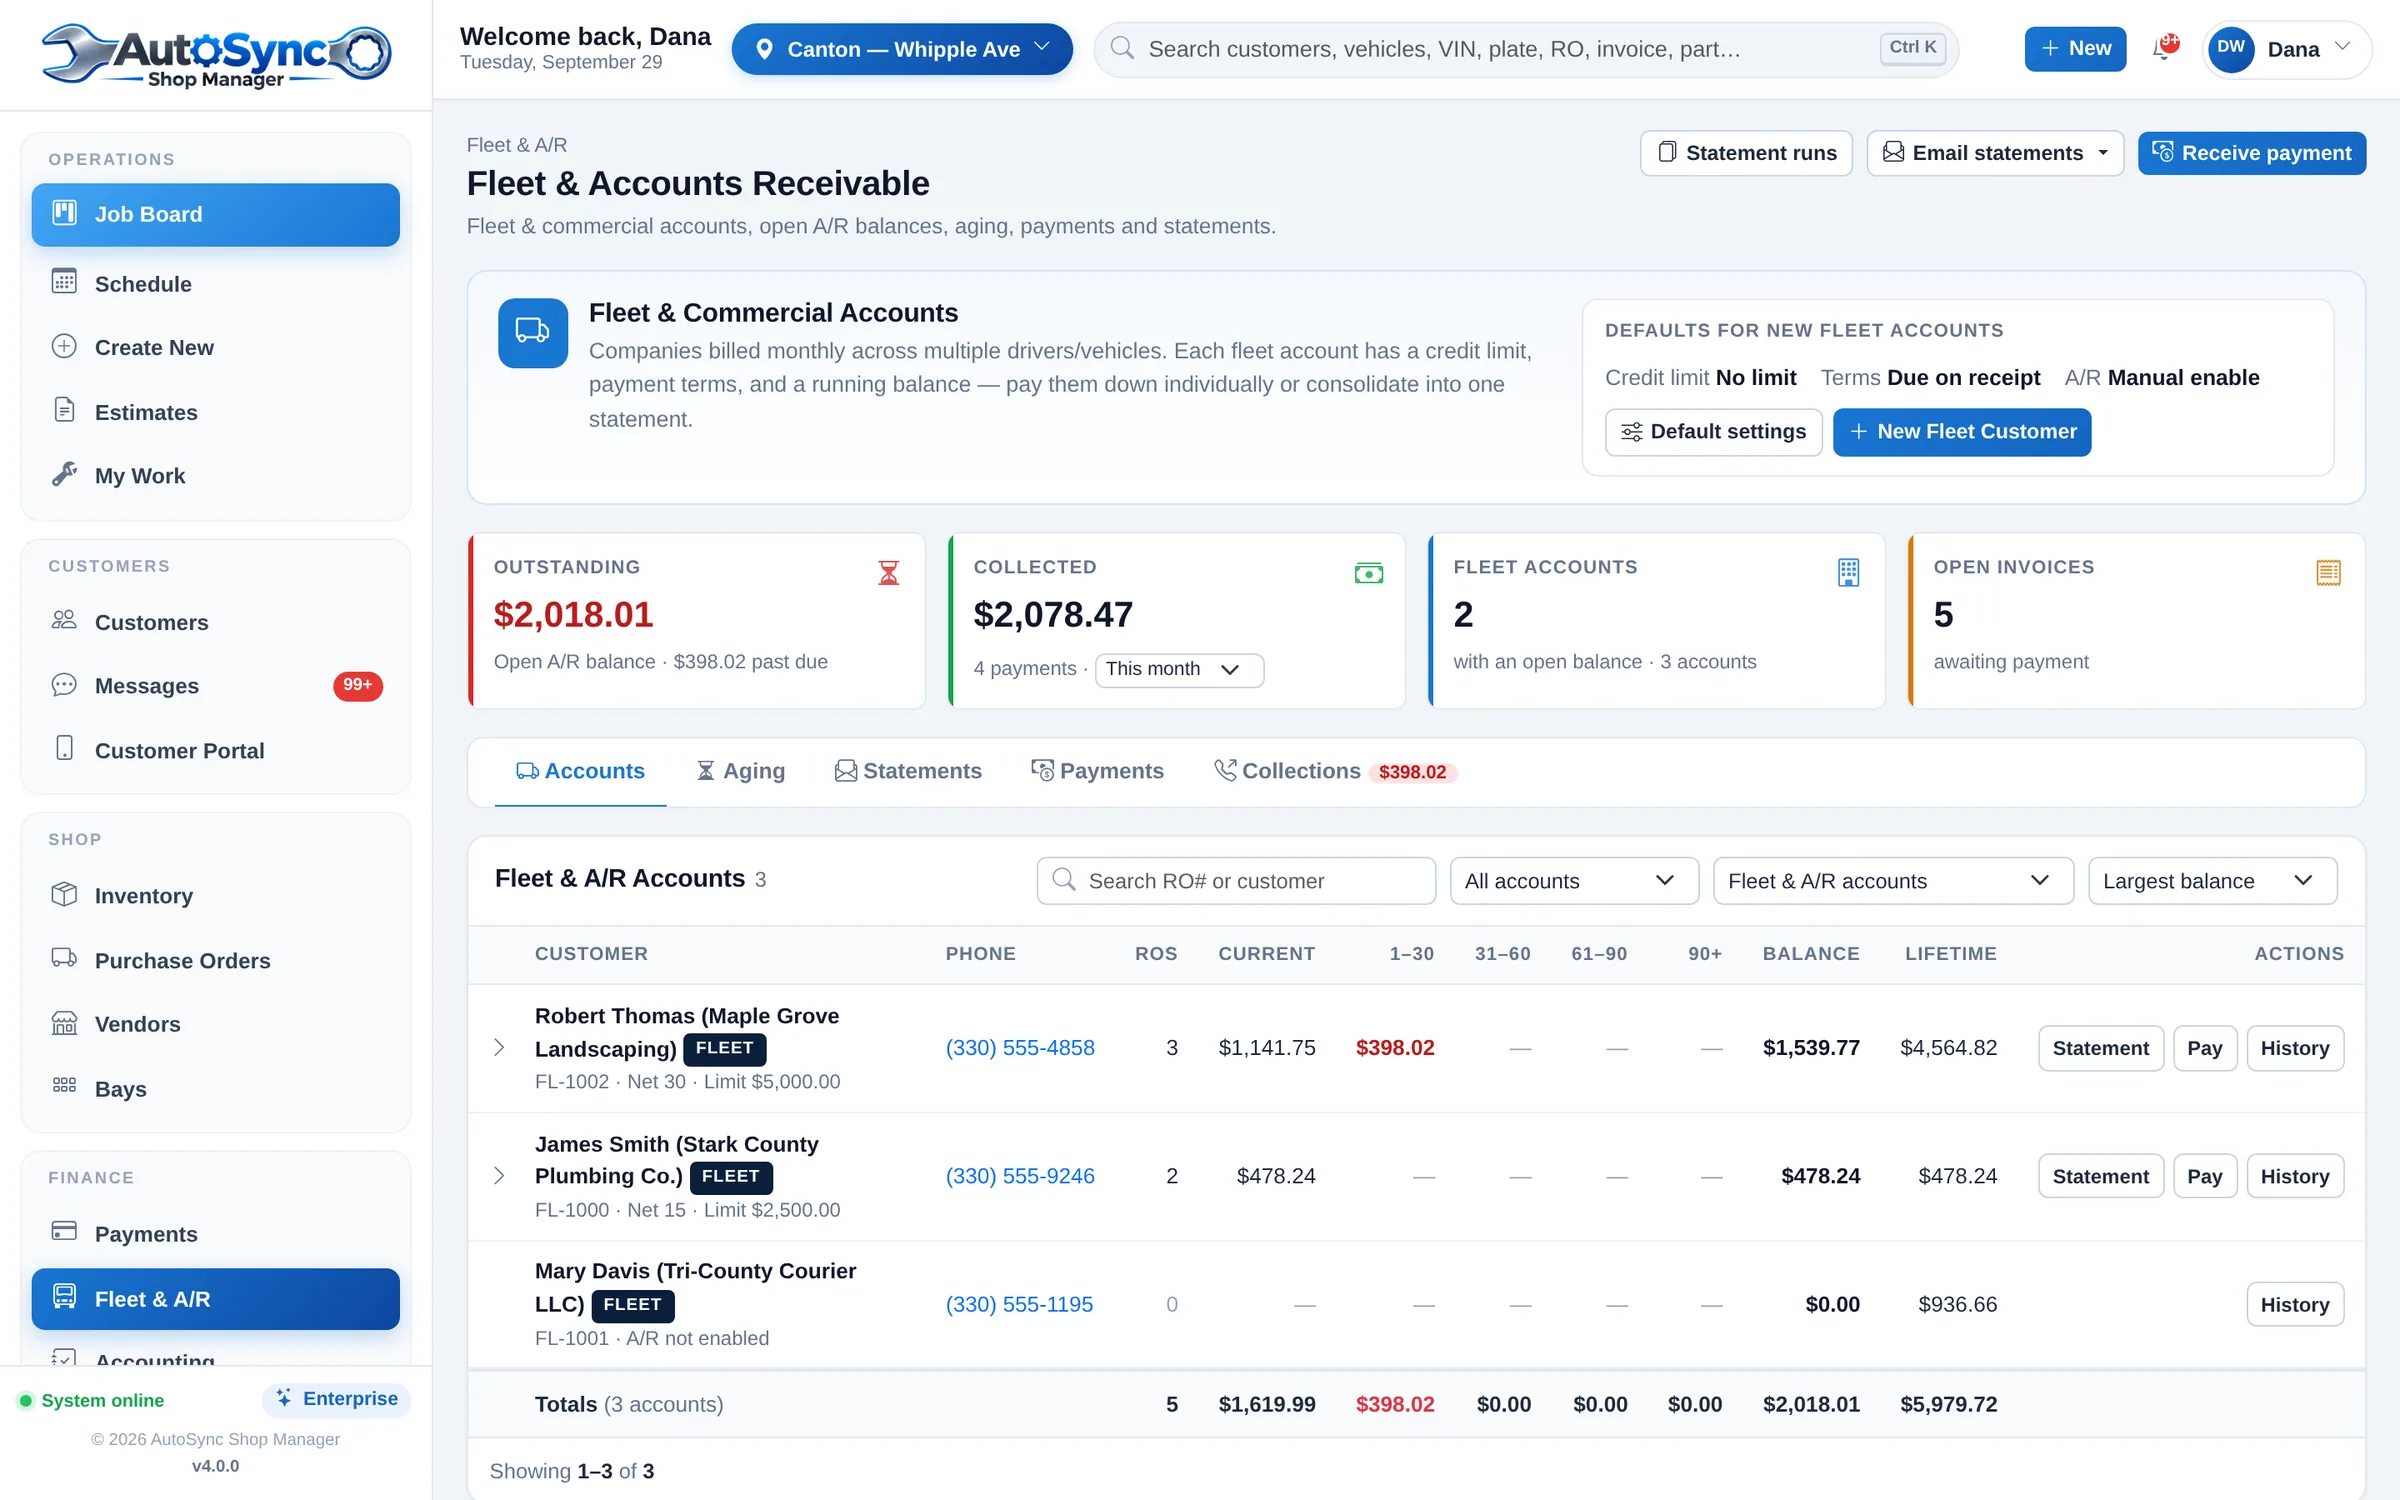Viewport: 2400px width, 1500px height.
Task: Open the Dana user account menu
Action: [x=2286, y=49]
